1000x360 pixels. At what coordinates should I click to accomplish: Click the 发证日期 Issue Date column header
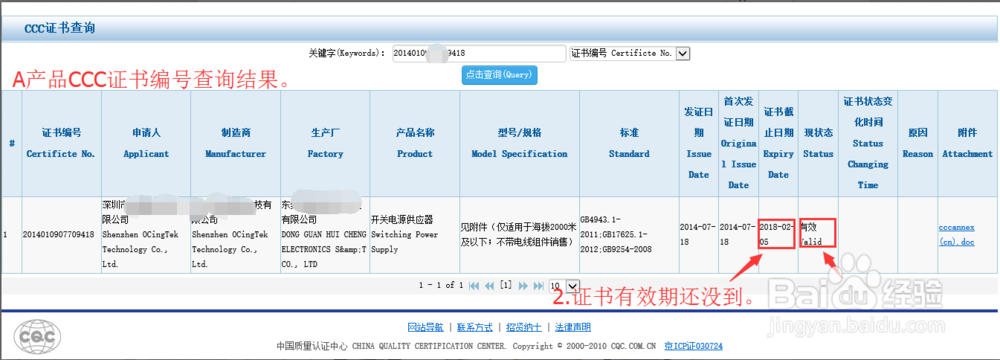coord(698,144)
